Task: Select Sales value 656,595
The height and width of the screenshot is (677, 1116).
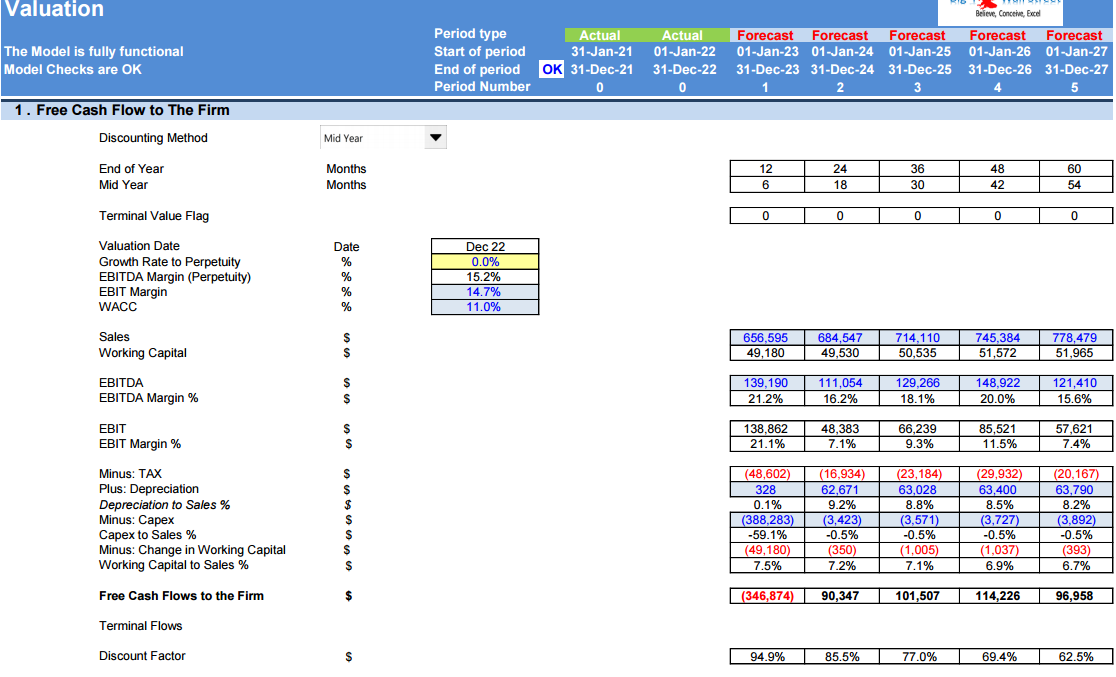Action: (767, 337)
